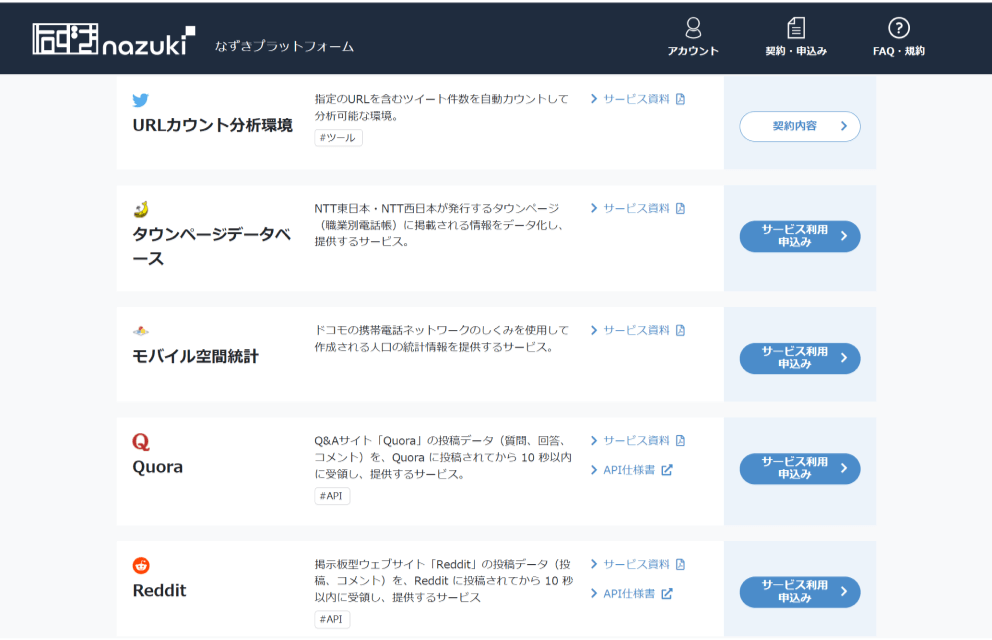This screenshot has height=640, width=992.
Task: Click サービス利用申込み for タウンページデータベース
Action: [x=799, y=236]
